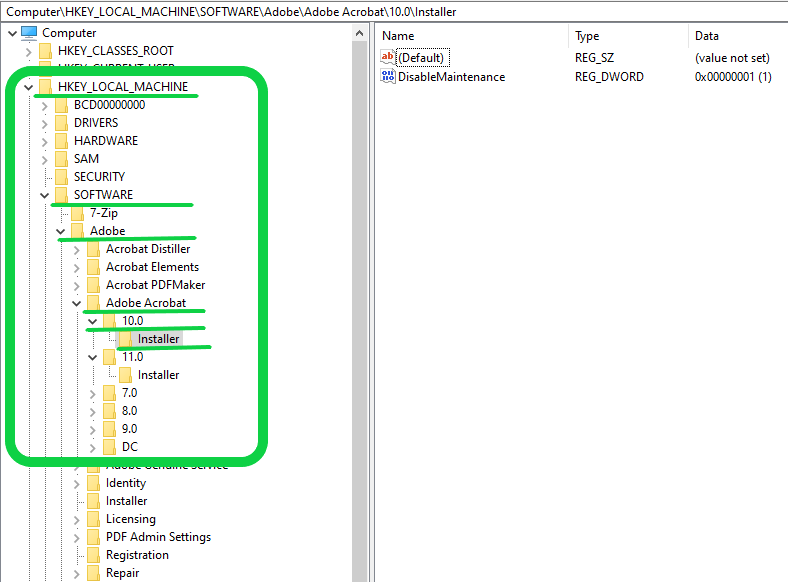Image resolution: width=788 pixels, height=582 pixels.
Task: Expand the 8.0 version key
Action: 93,412
